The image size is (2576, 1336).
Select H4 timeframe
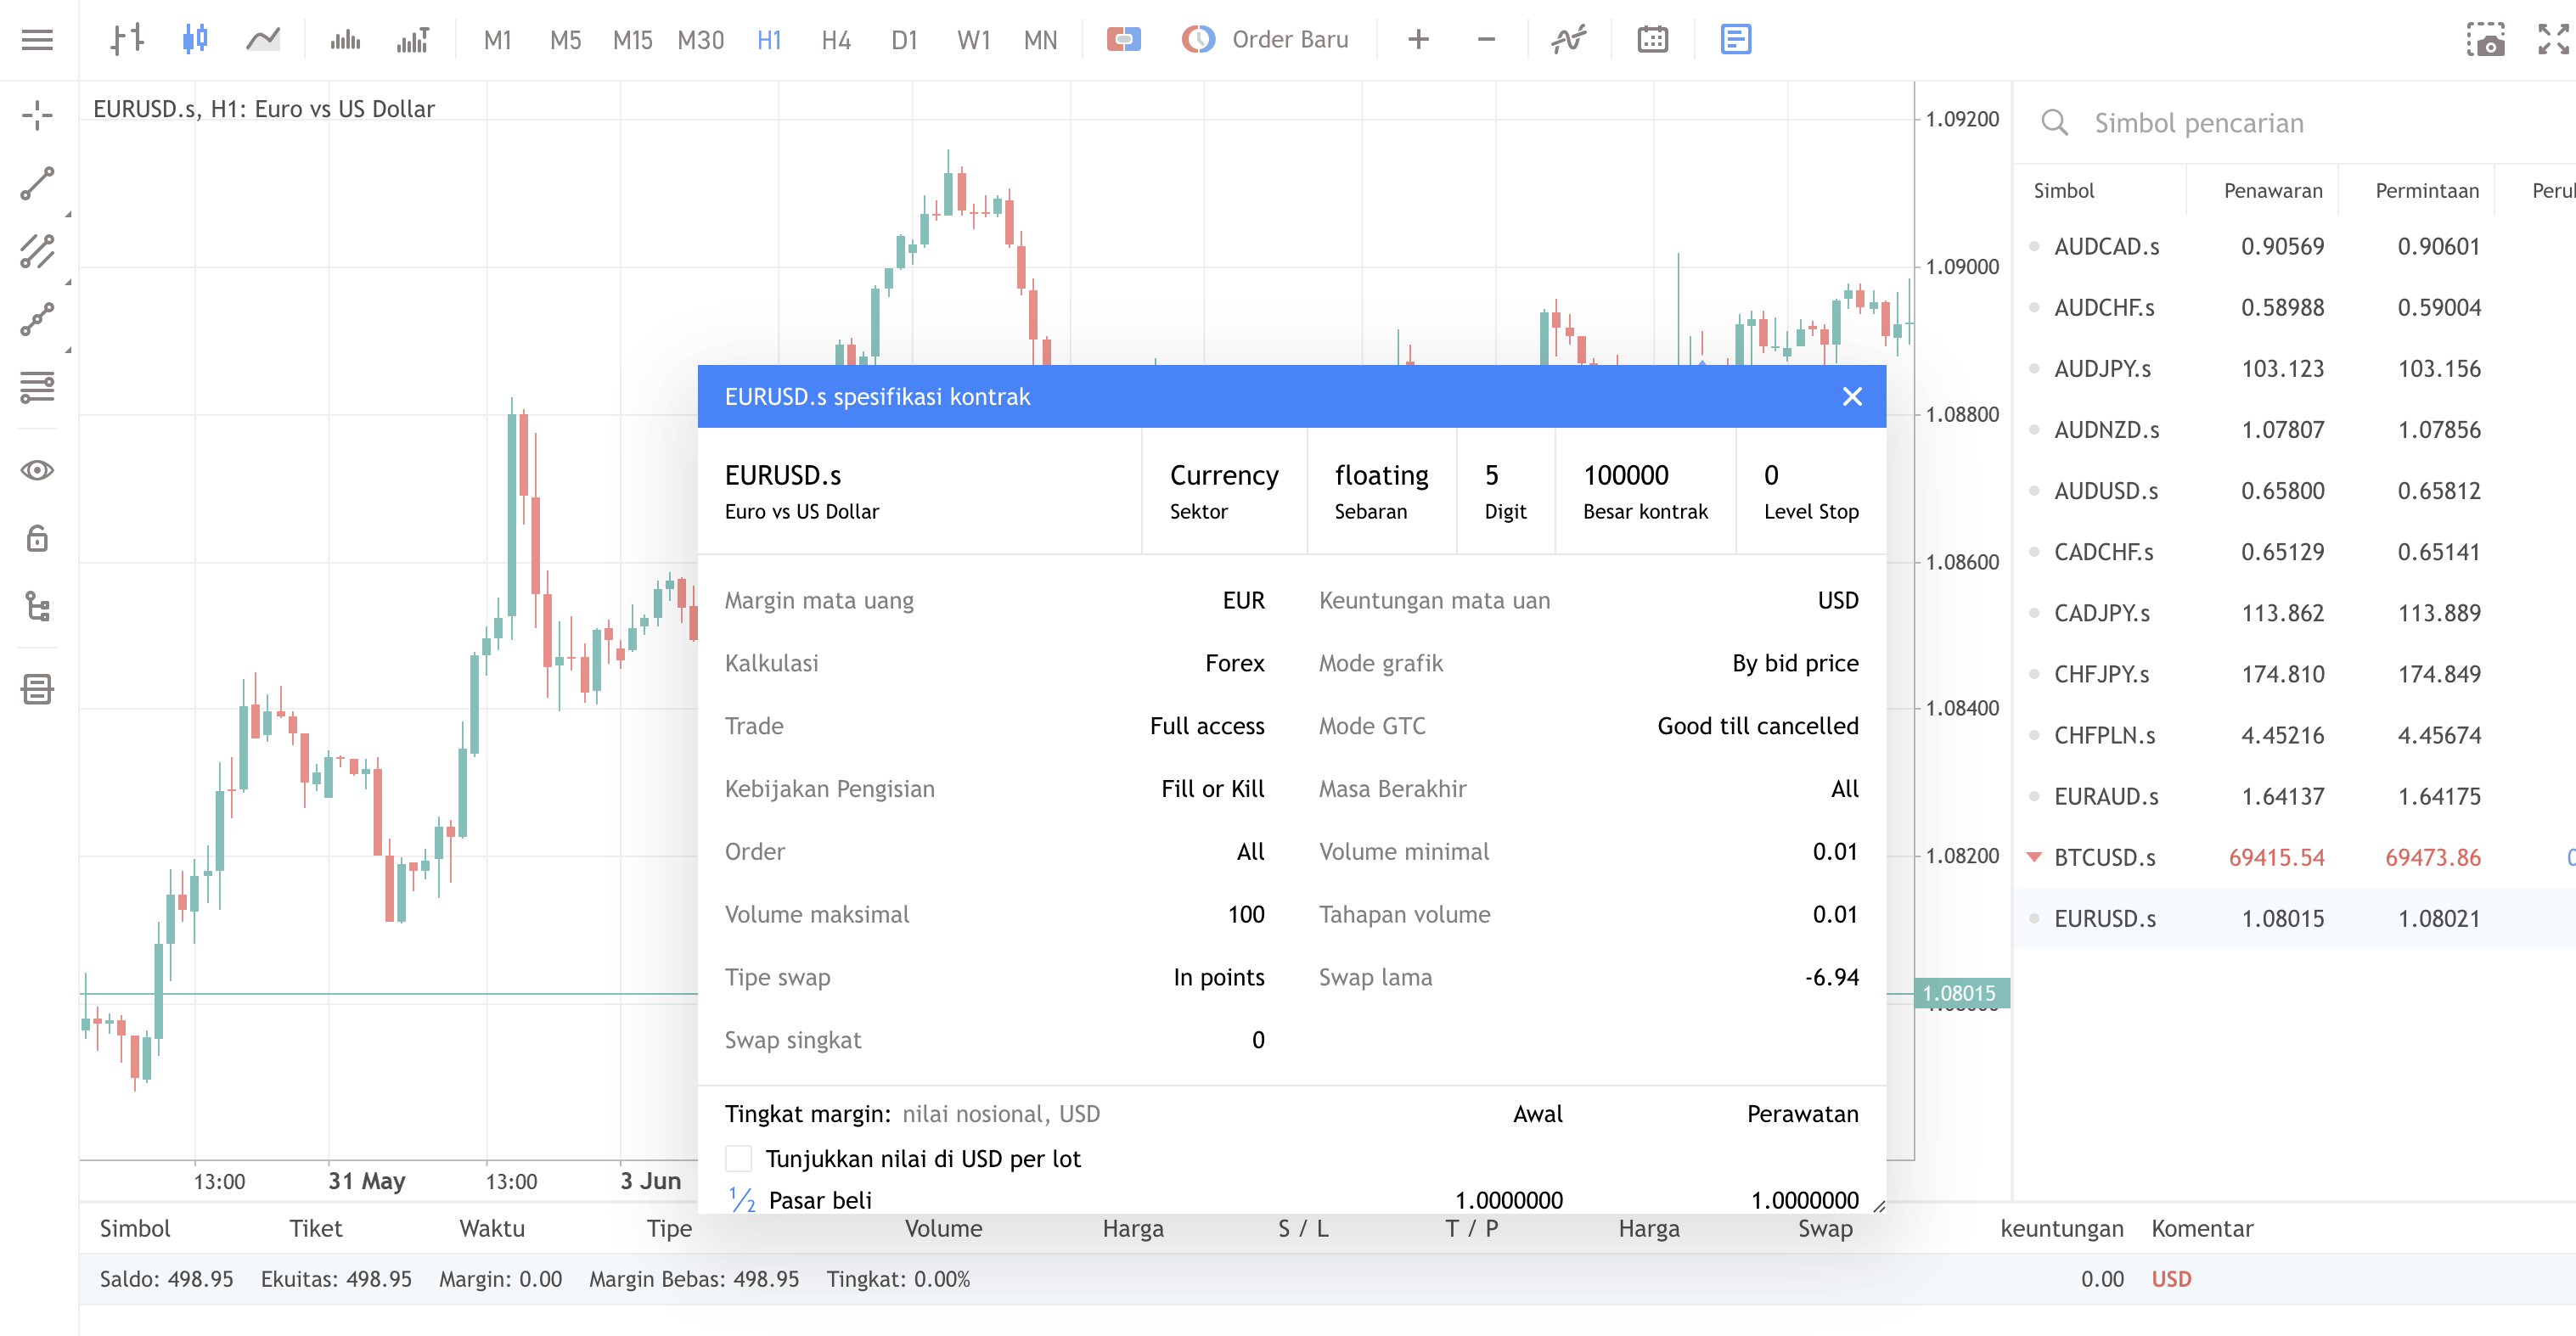pos(836,40)
